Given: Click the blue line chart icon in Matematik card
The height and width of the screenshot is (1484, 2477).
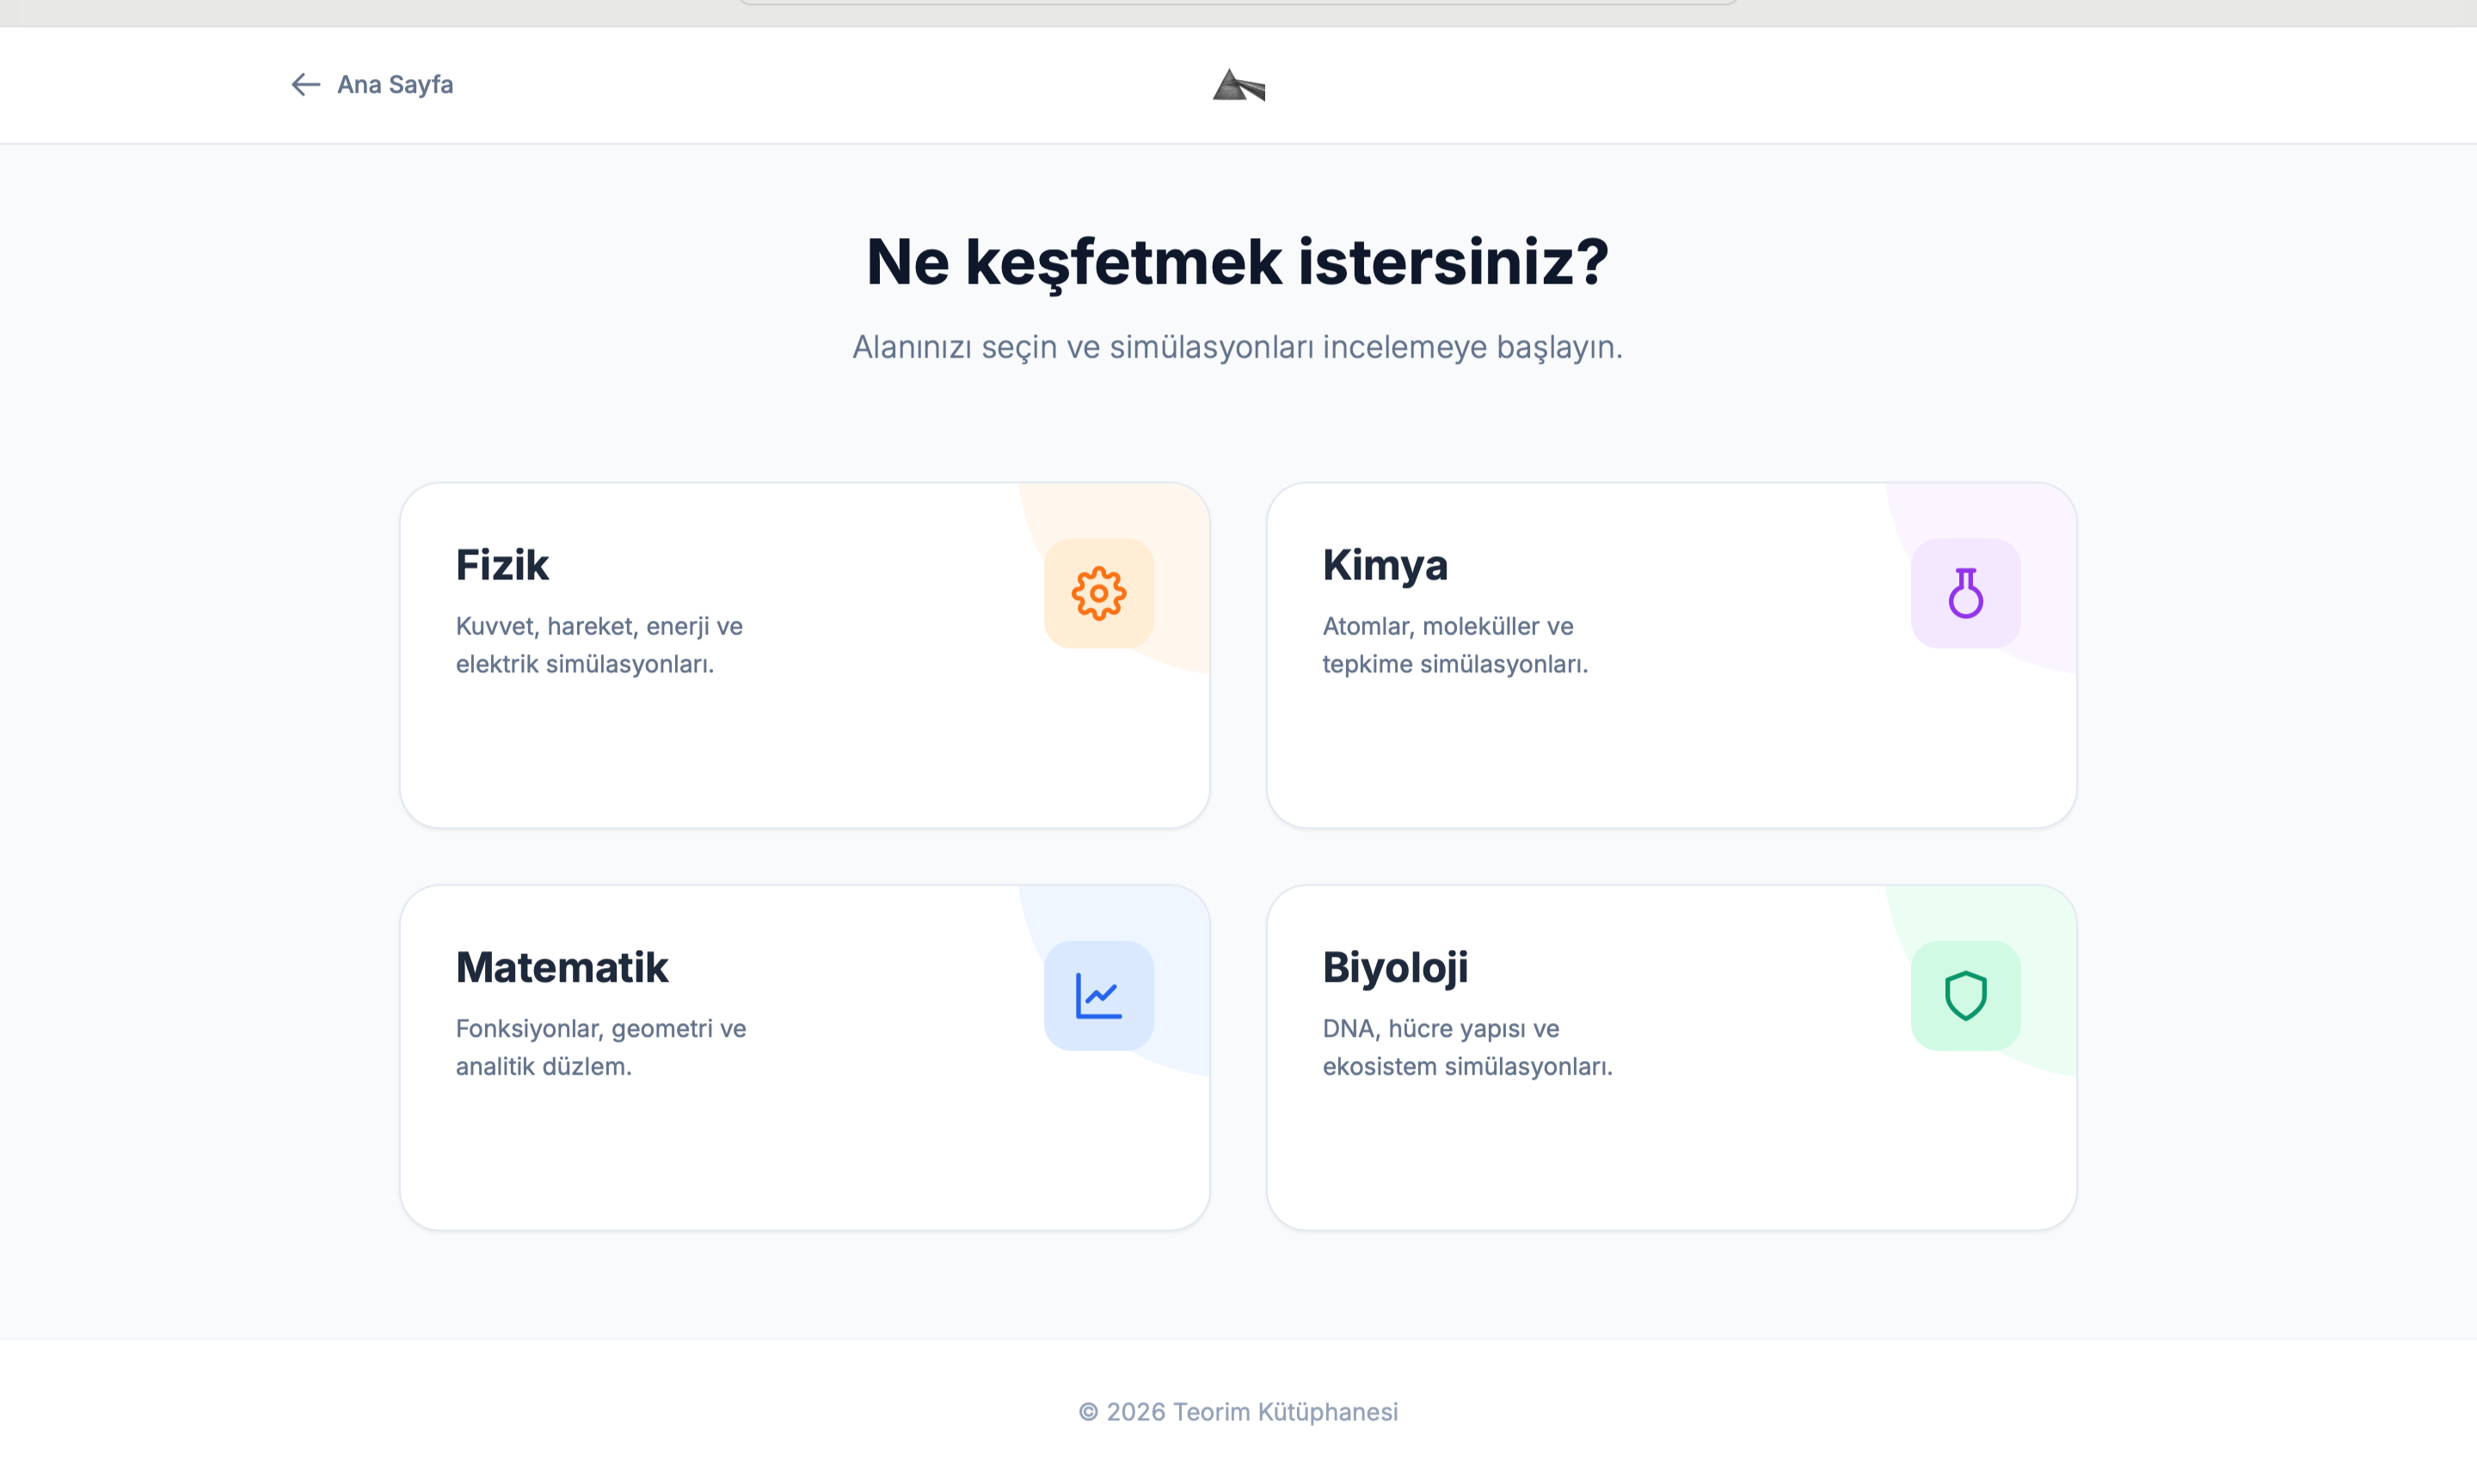Looking at the screenshot, I should pyautogui.click(x=1098, y=995).
